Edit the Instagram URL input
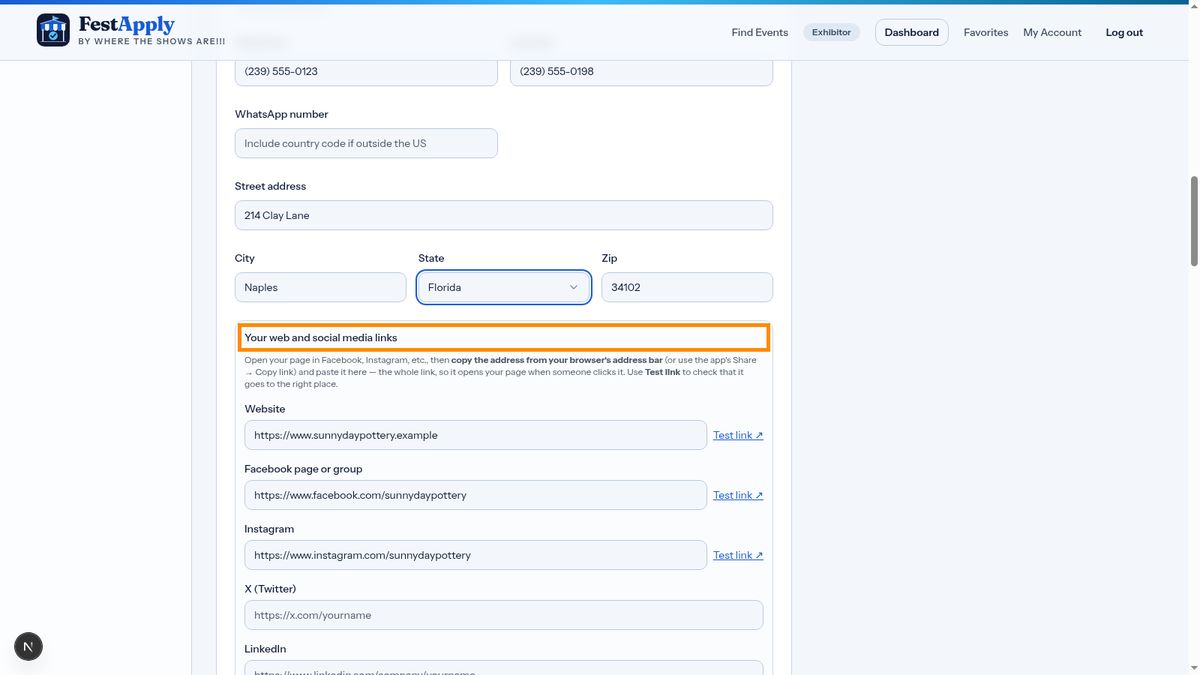The height and width of the screenshot is (675, 1200). click(x=476, y=555)
